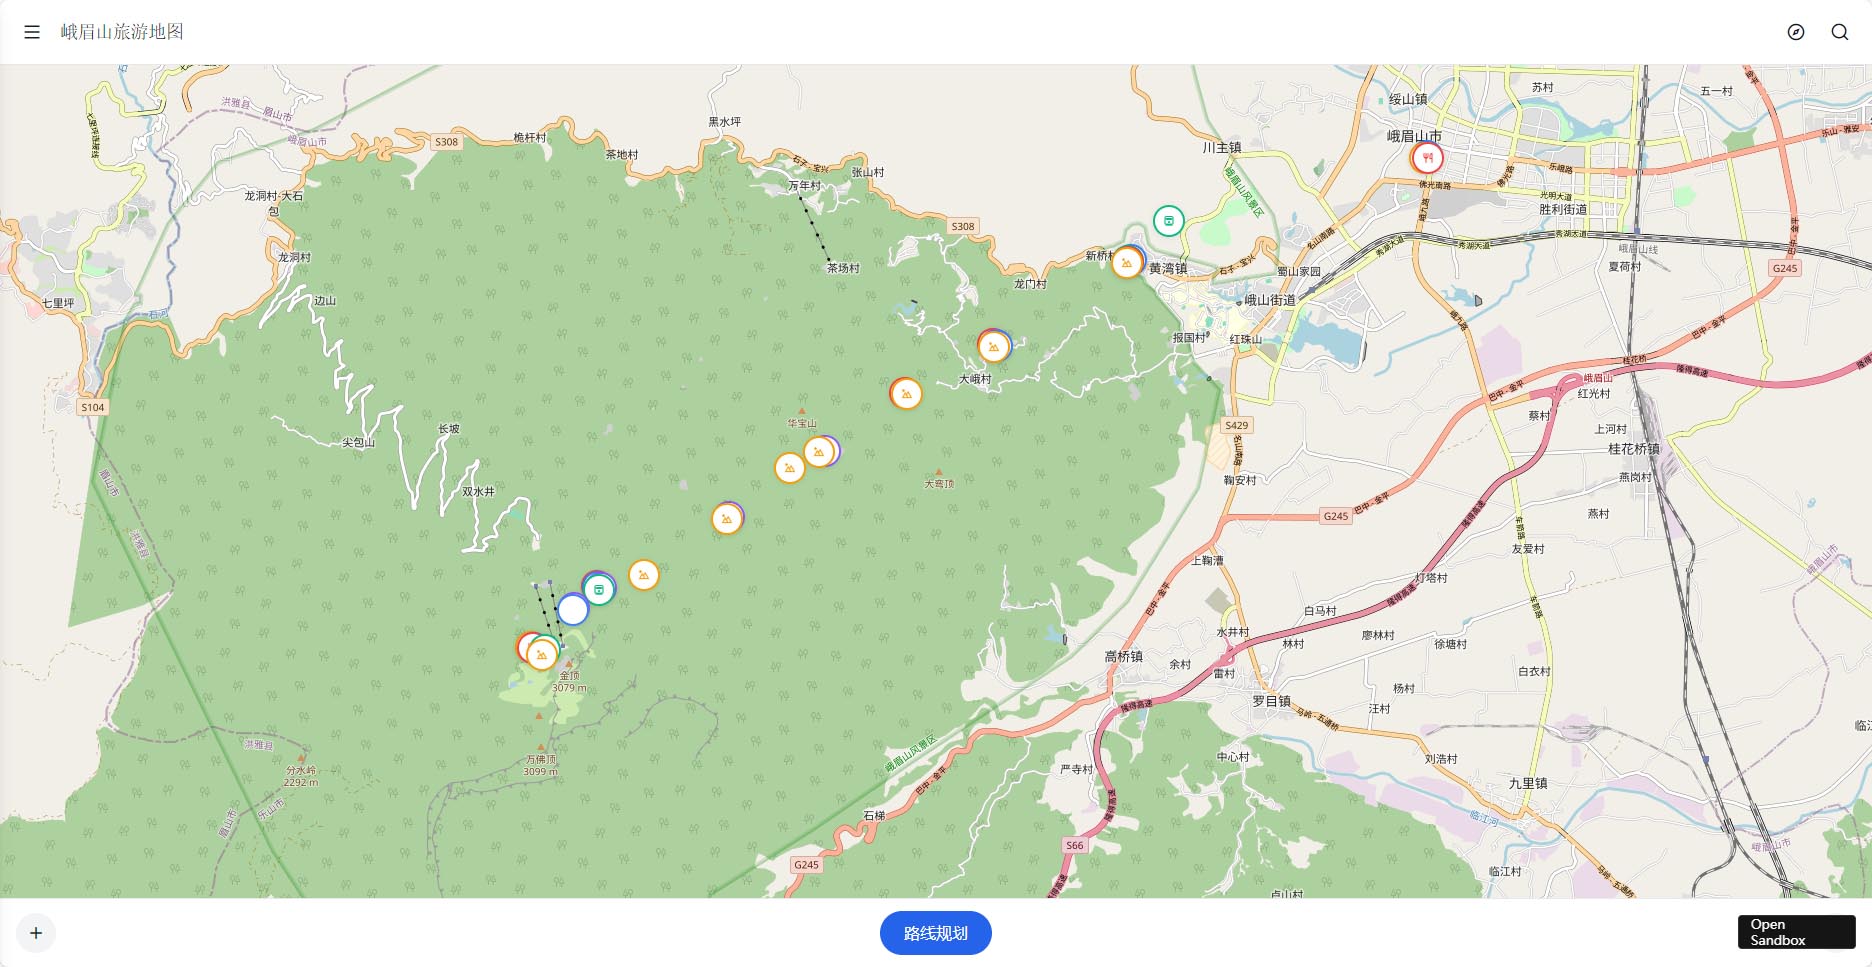Screen dimensions: 1872x967
Task: Select the restaurant marker in 峨眉山市
Action: [x=1427, y=158]
